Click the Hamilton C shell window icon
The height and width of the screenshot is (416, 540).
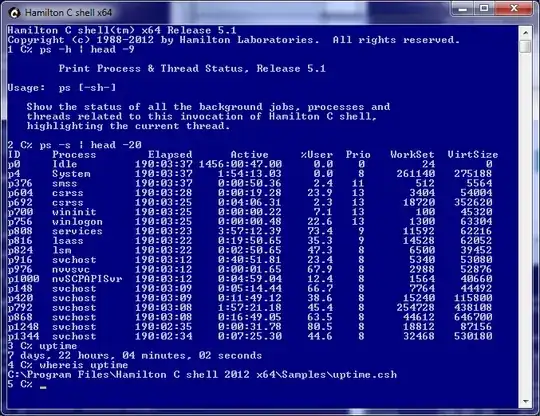(x=14, y=13)
